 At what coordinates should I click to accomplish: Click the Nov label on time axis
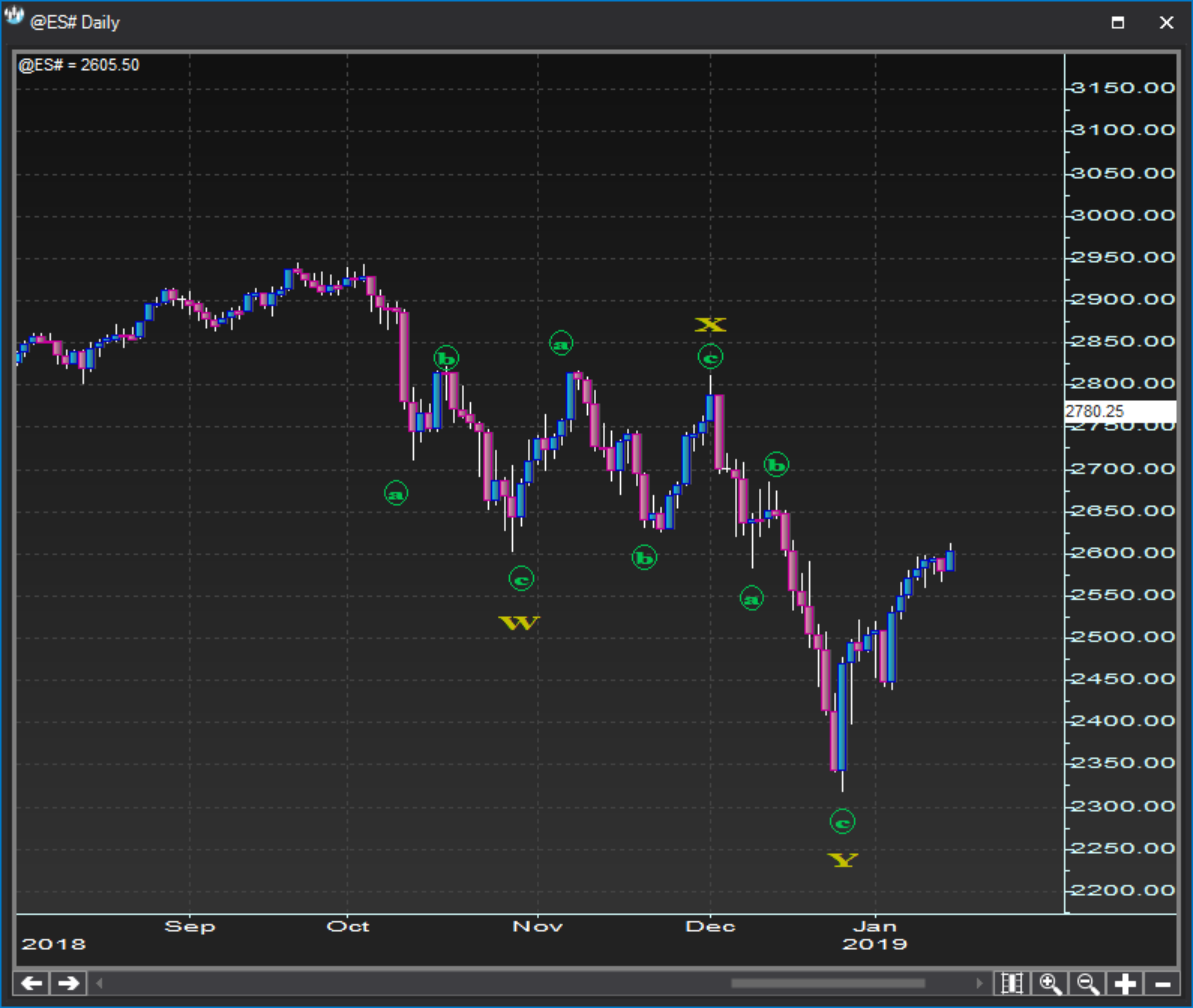tap(538, 927)
